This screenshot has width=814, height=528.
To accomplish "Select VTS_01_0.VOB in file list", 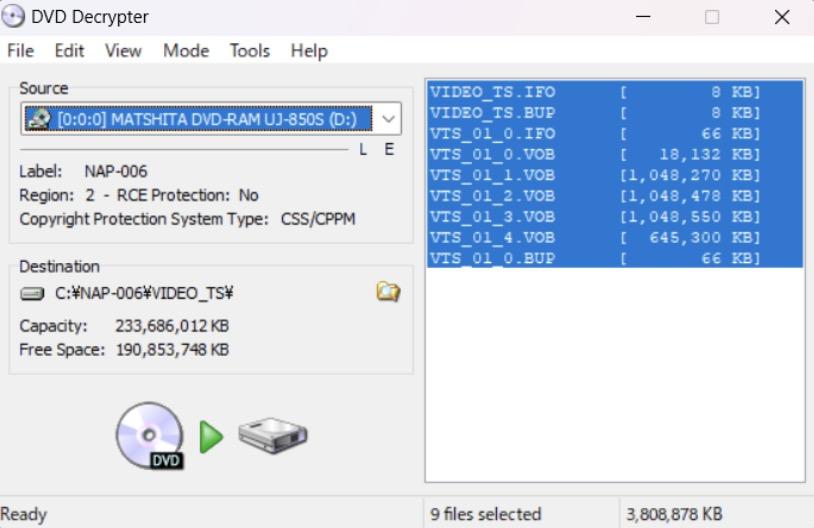I will (615, 154).
